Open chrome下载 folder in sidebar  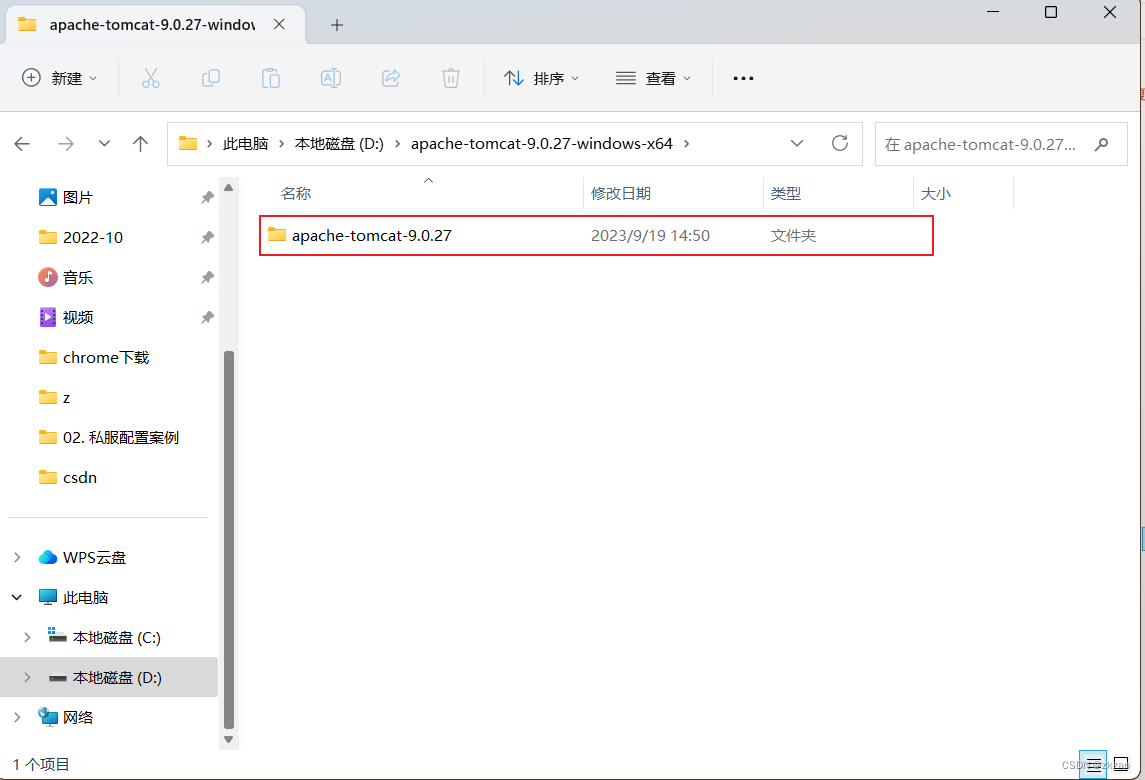pyautogui.click(x=106, y=357)
